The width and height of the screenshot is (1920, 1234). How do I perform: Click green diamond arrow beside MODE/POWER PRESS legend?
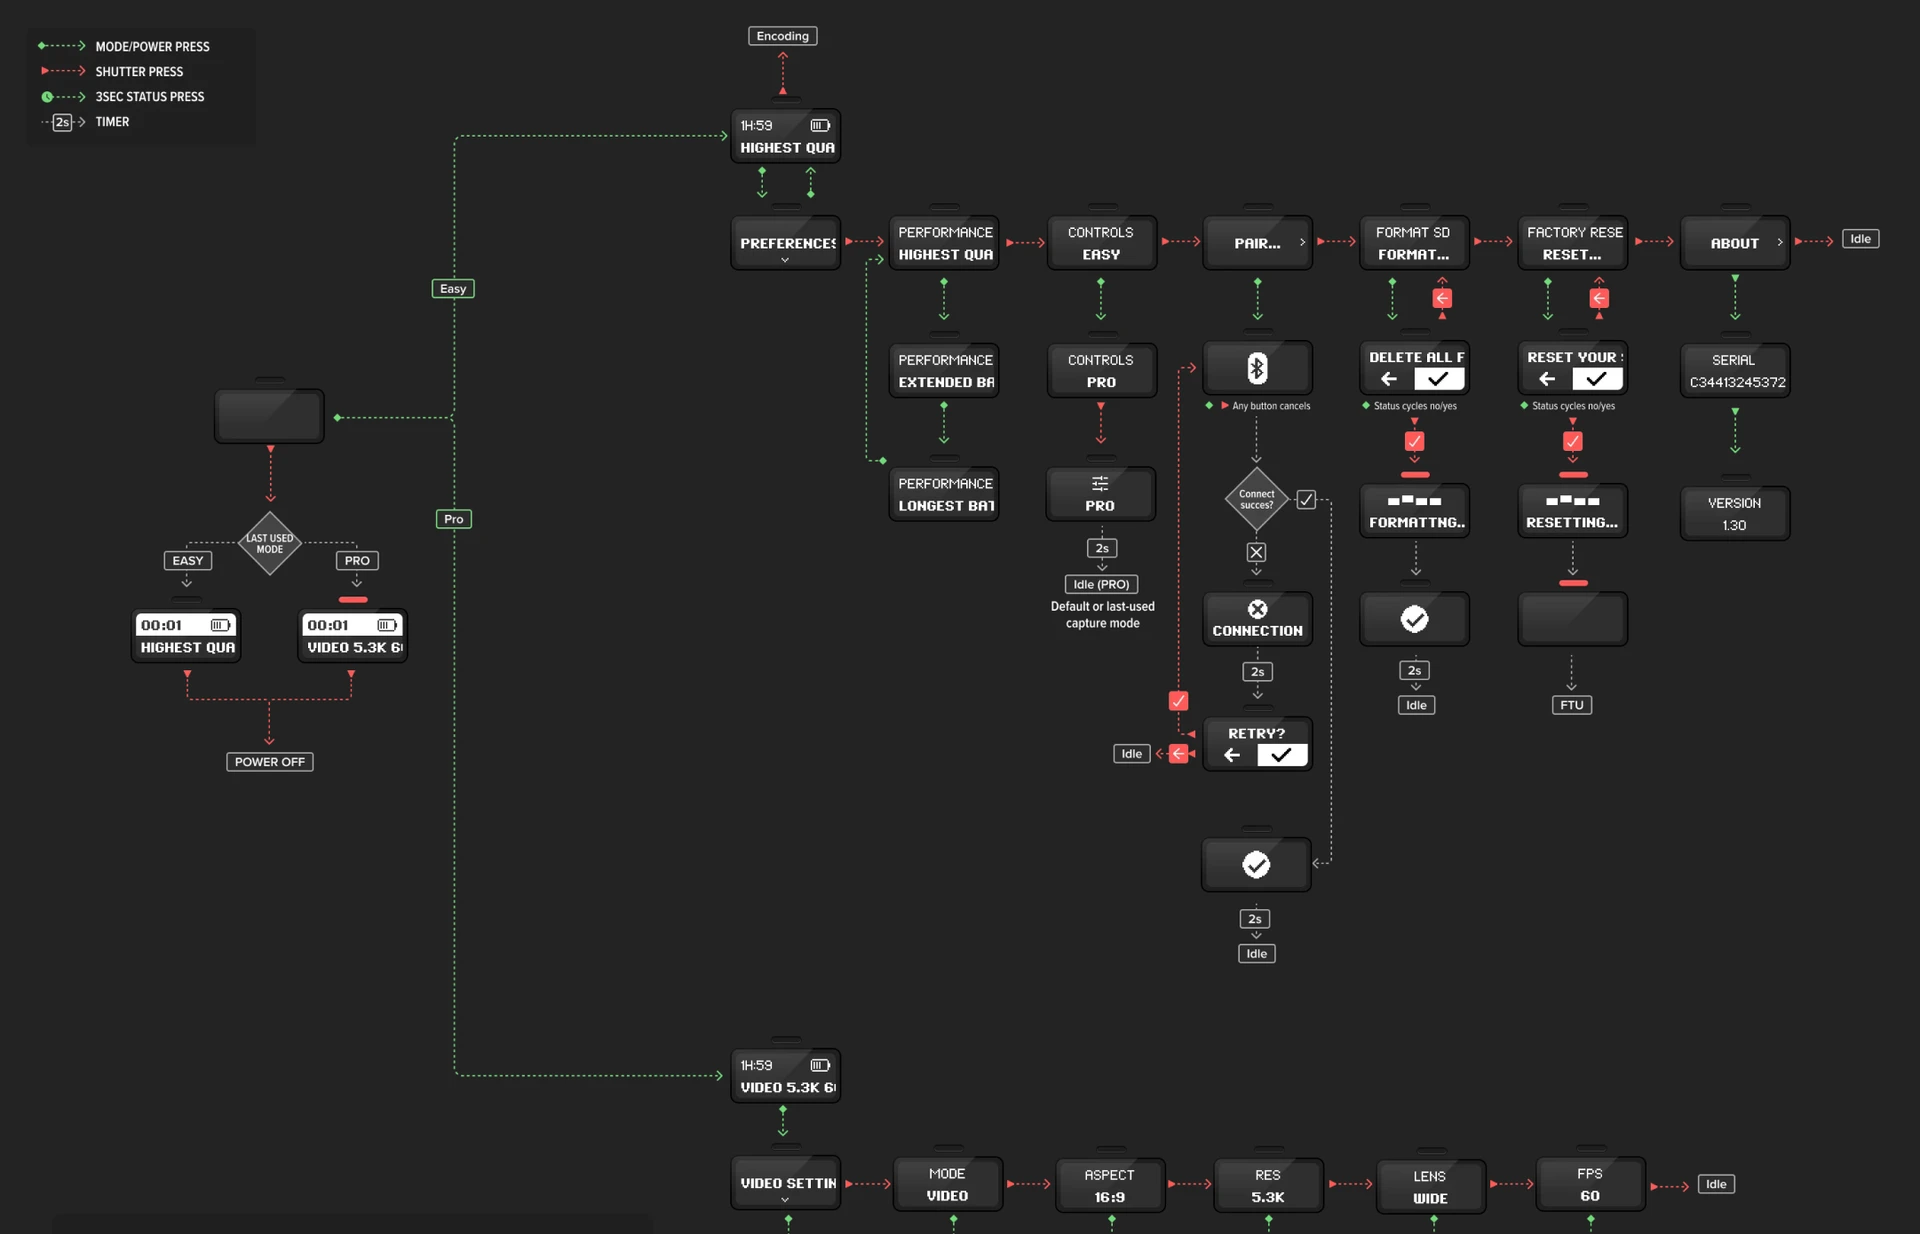(x=61, y=46)
